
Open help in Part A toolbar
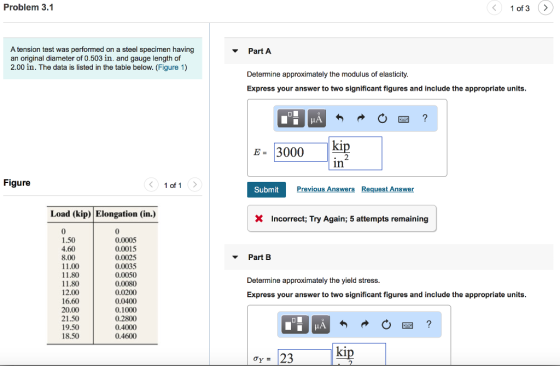tap(425, 118)
